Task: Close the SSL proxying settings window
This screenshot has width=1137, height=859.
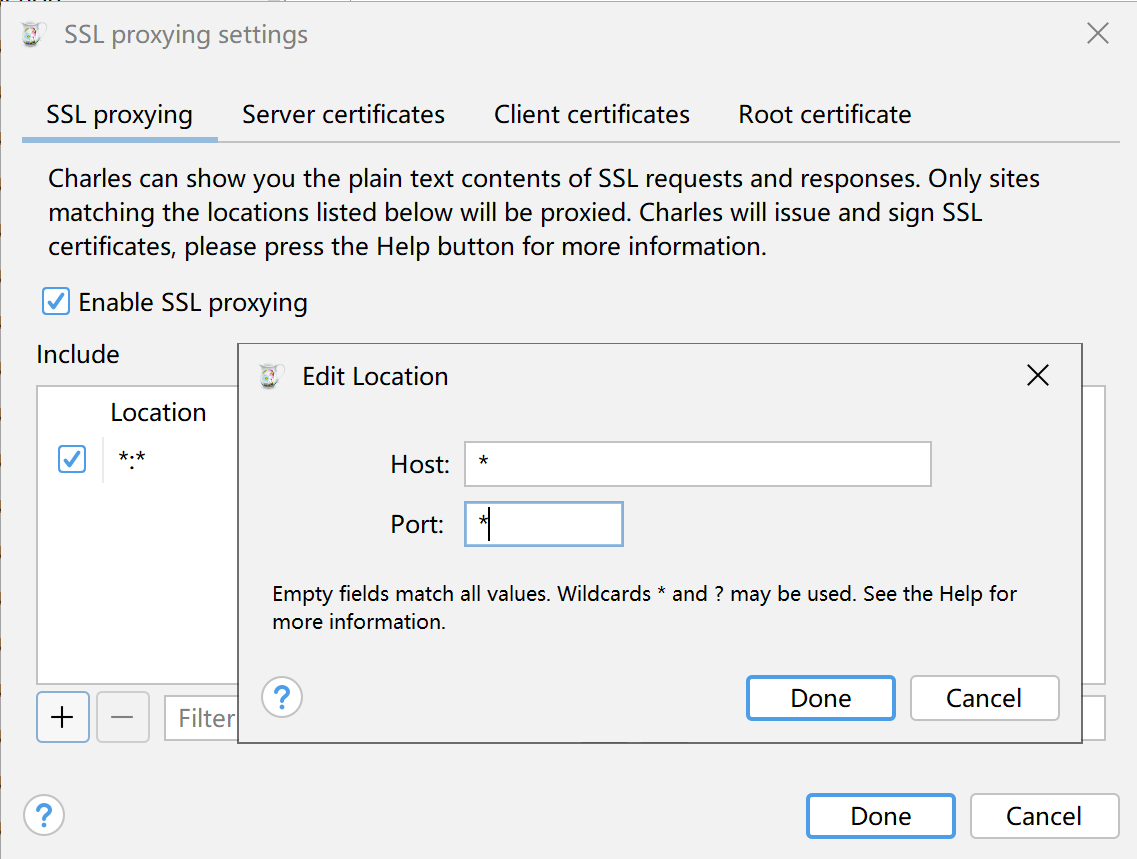Action: pos(1098,33)
